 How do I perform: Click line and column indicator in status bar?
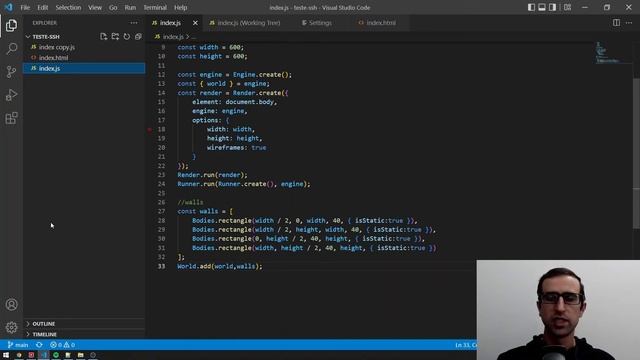[466, 345]
